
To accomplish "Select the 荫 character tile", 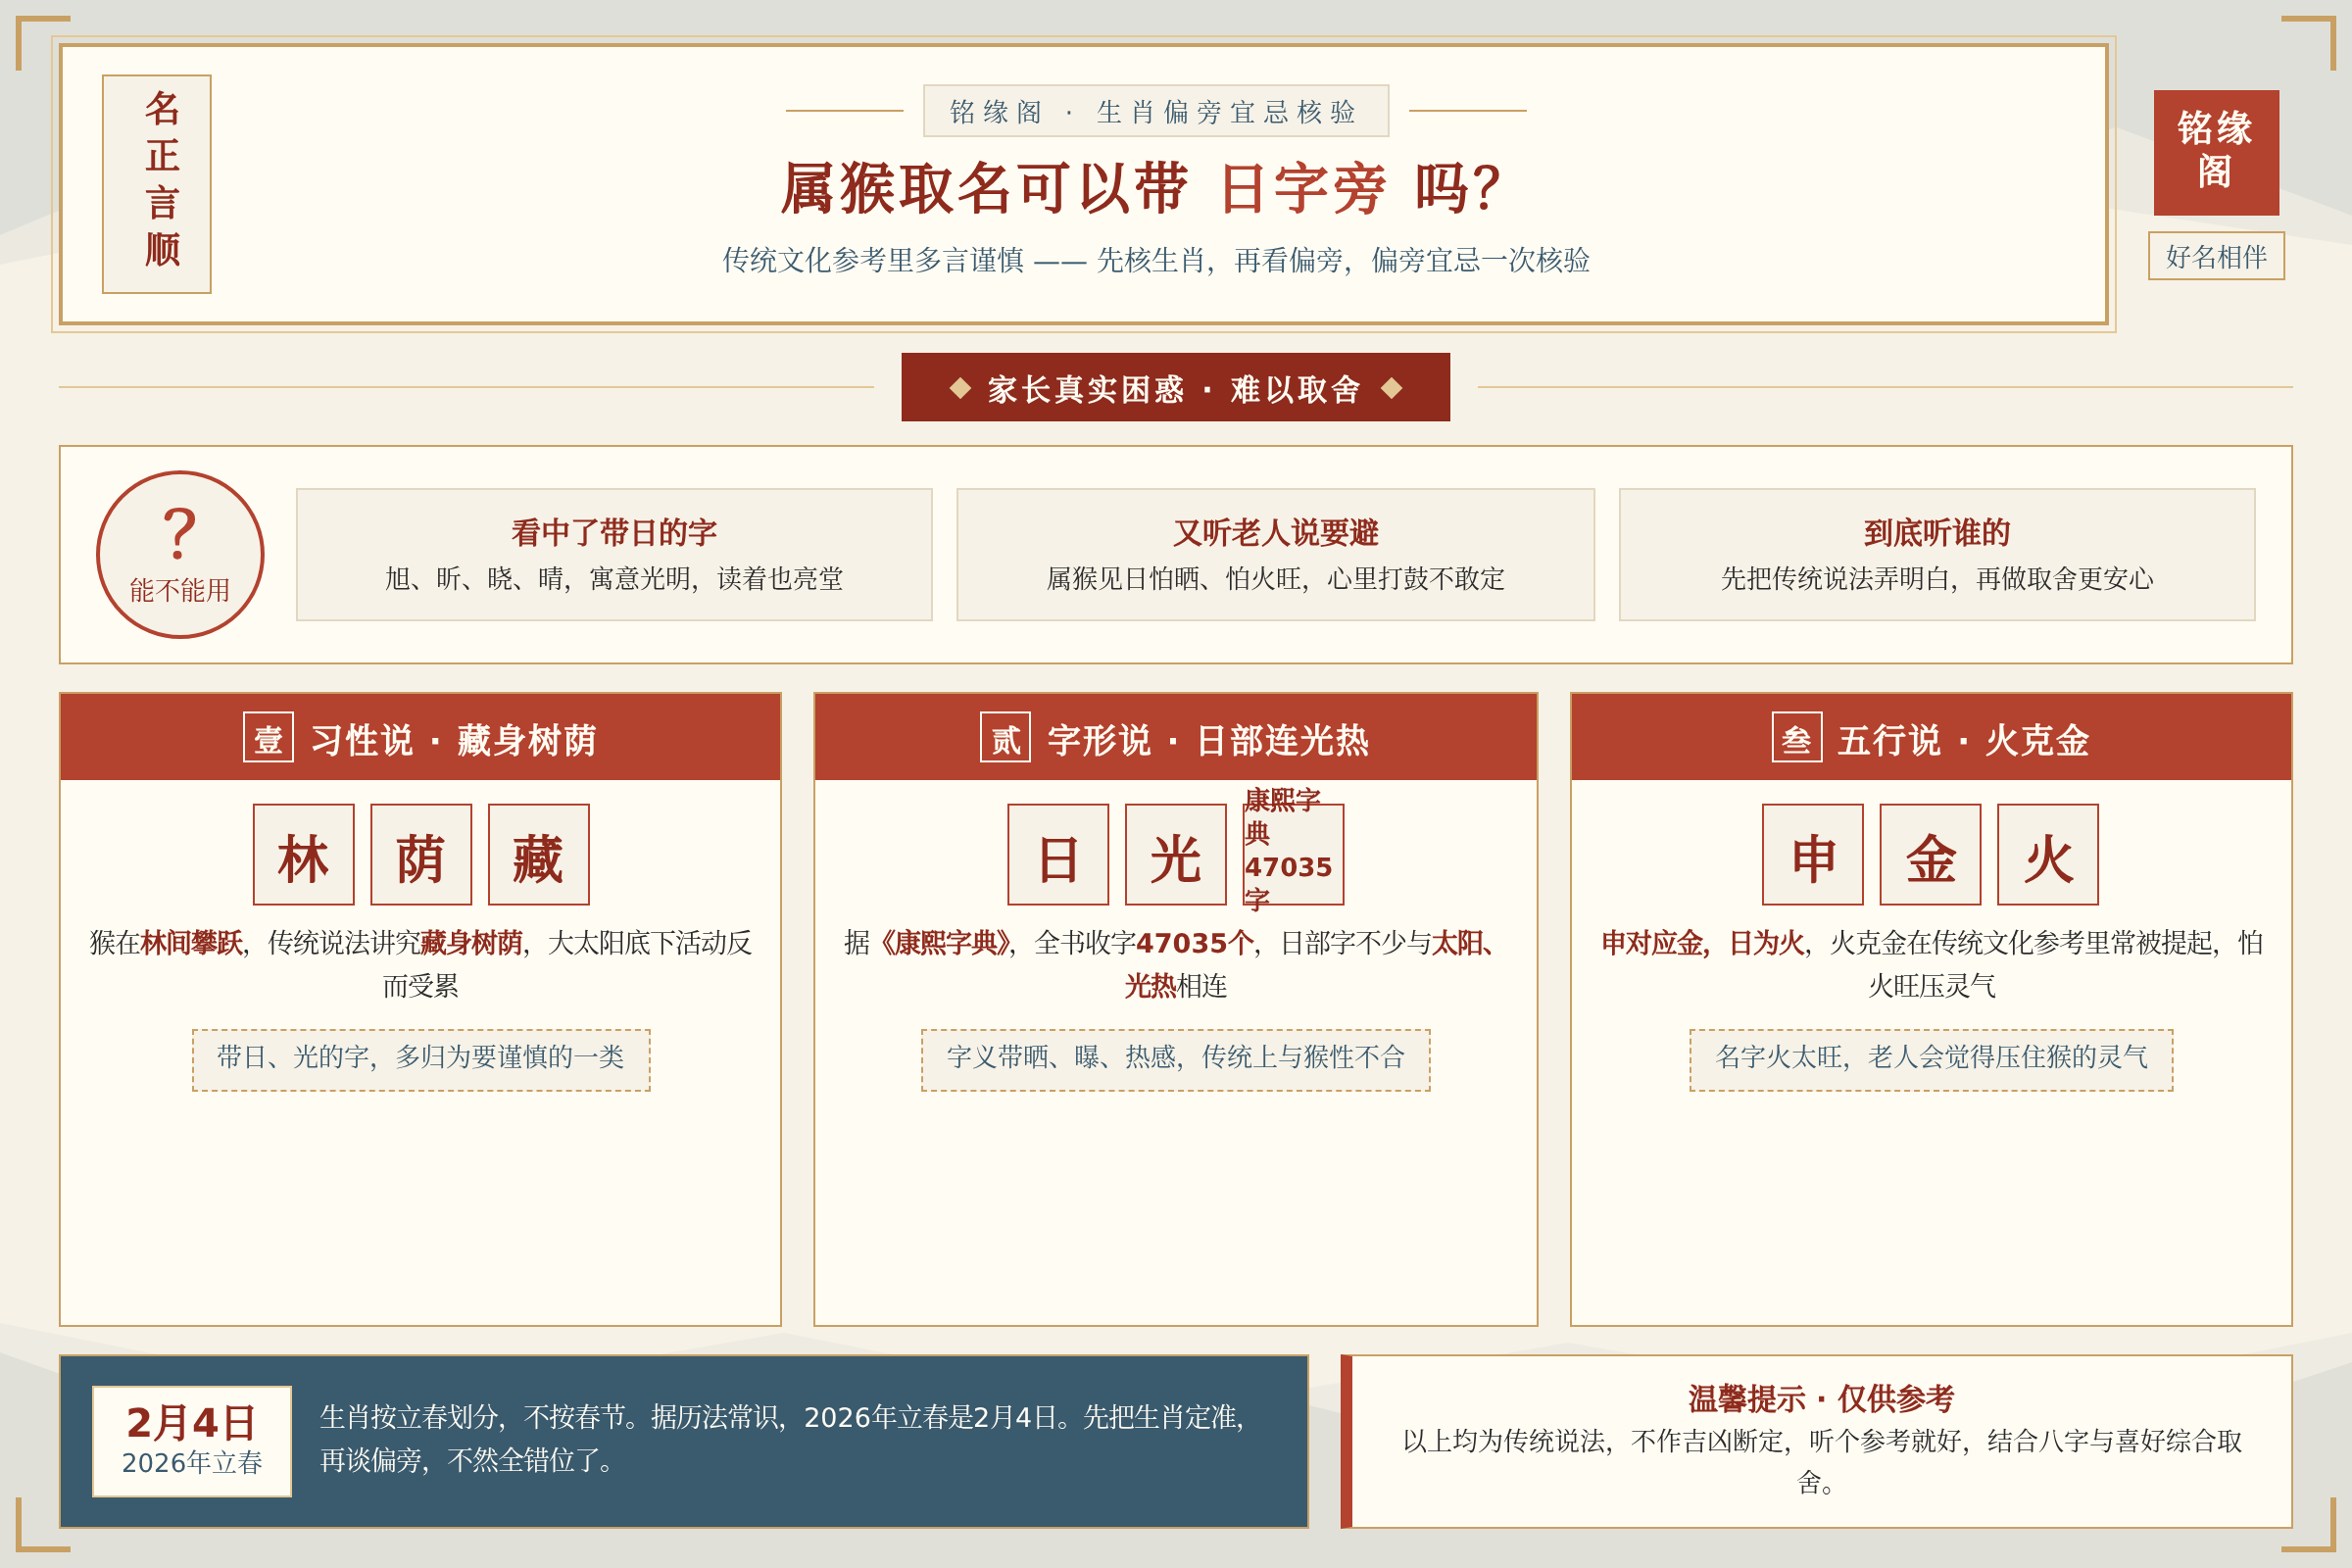I will [x=421, y=855].
